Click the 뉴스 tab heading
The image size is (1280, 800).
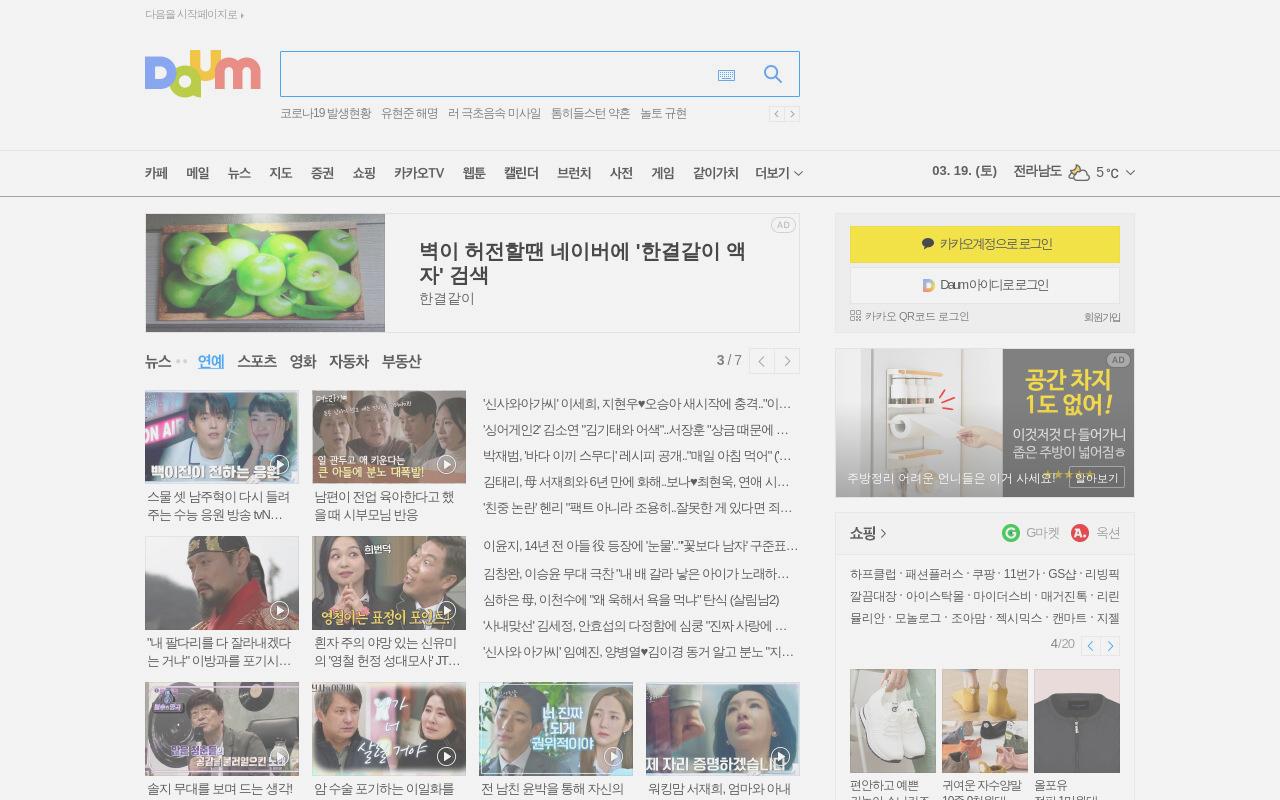[x=158, y=361]
